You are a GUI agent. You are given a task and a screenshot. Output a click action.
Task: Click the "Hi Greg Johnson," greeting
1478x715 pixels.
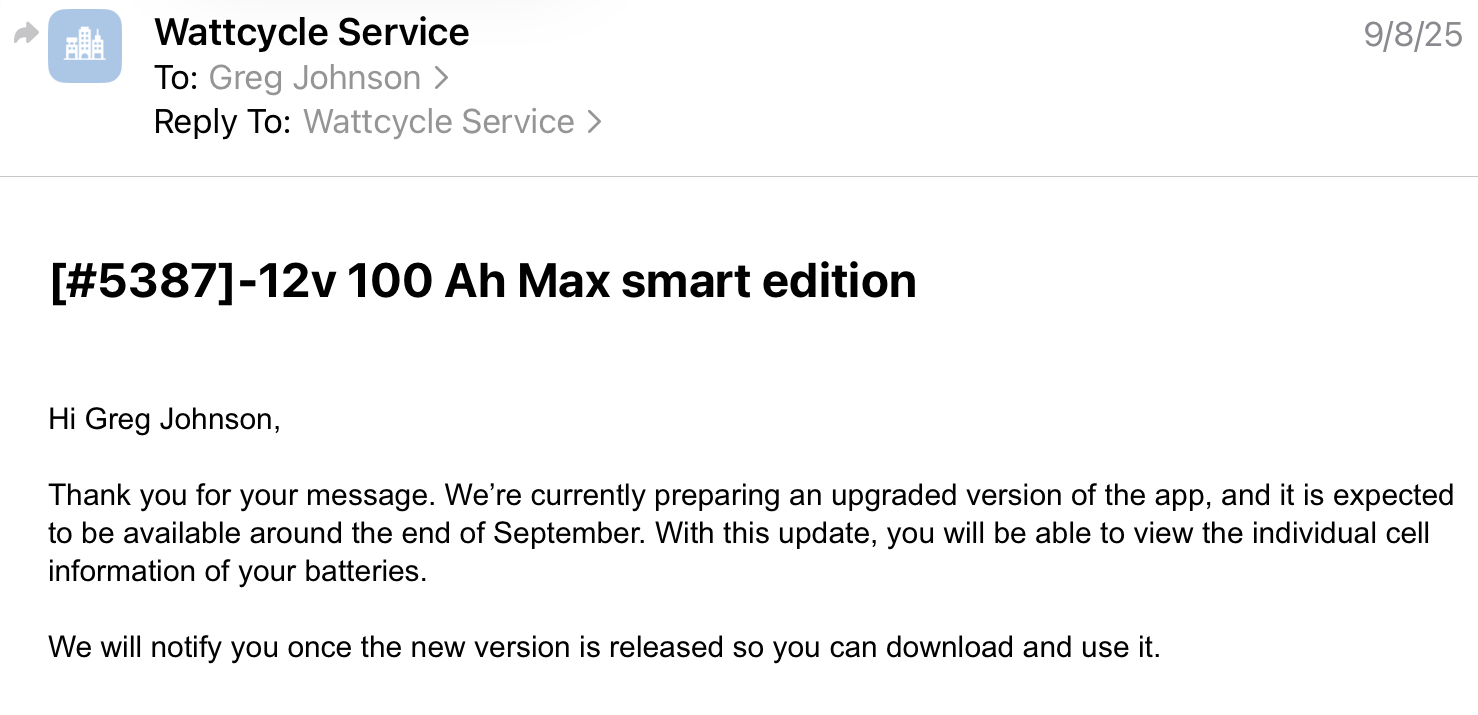tap(164, 419)
